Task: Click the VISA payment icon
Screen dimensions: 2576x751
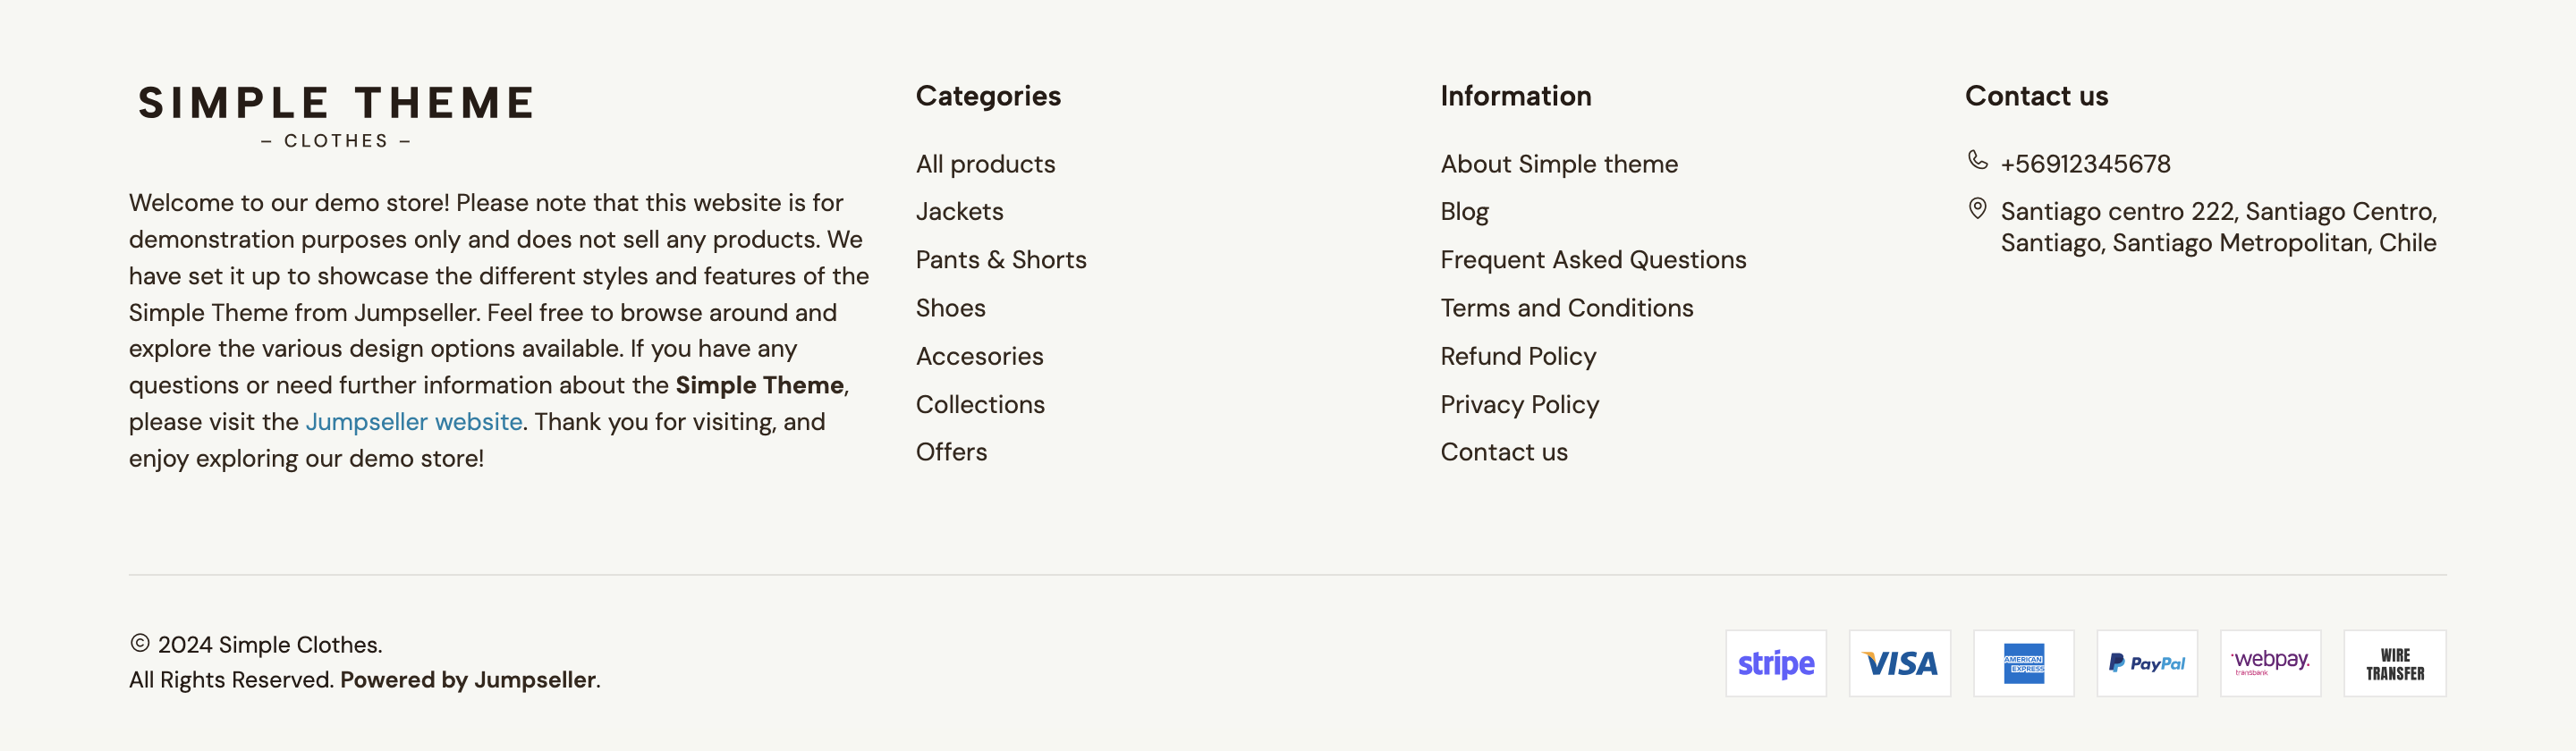Action: tap(1899, 663)
